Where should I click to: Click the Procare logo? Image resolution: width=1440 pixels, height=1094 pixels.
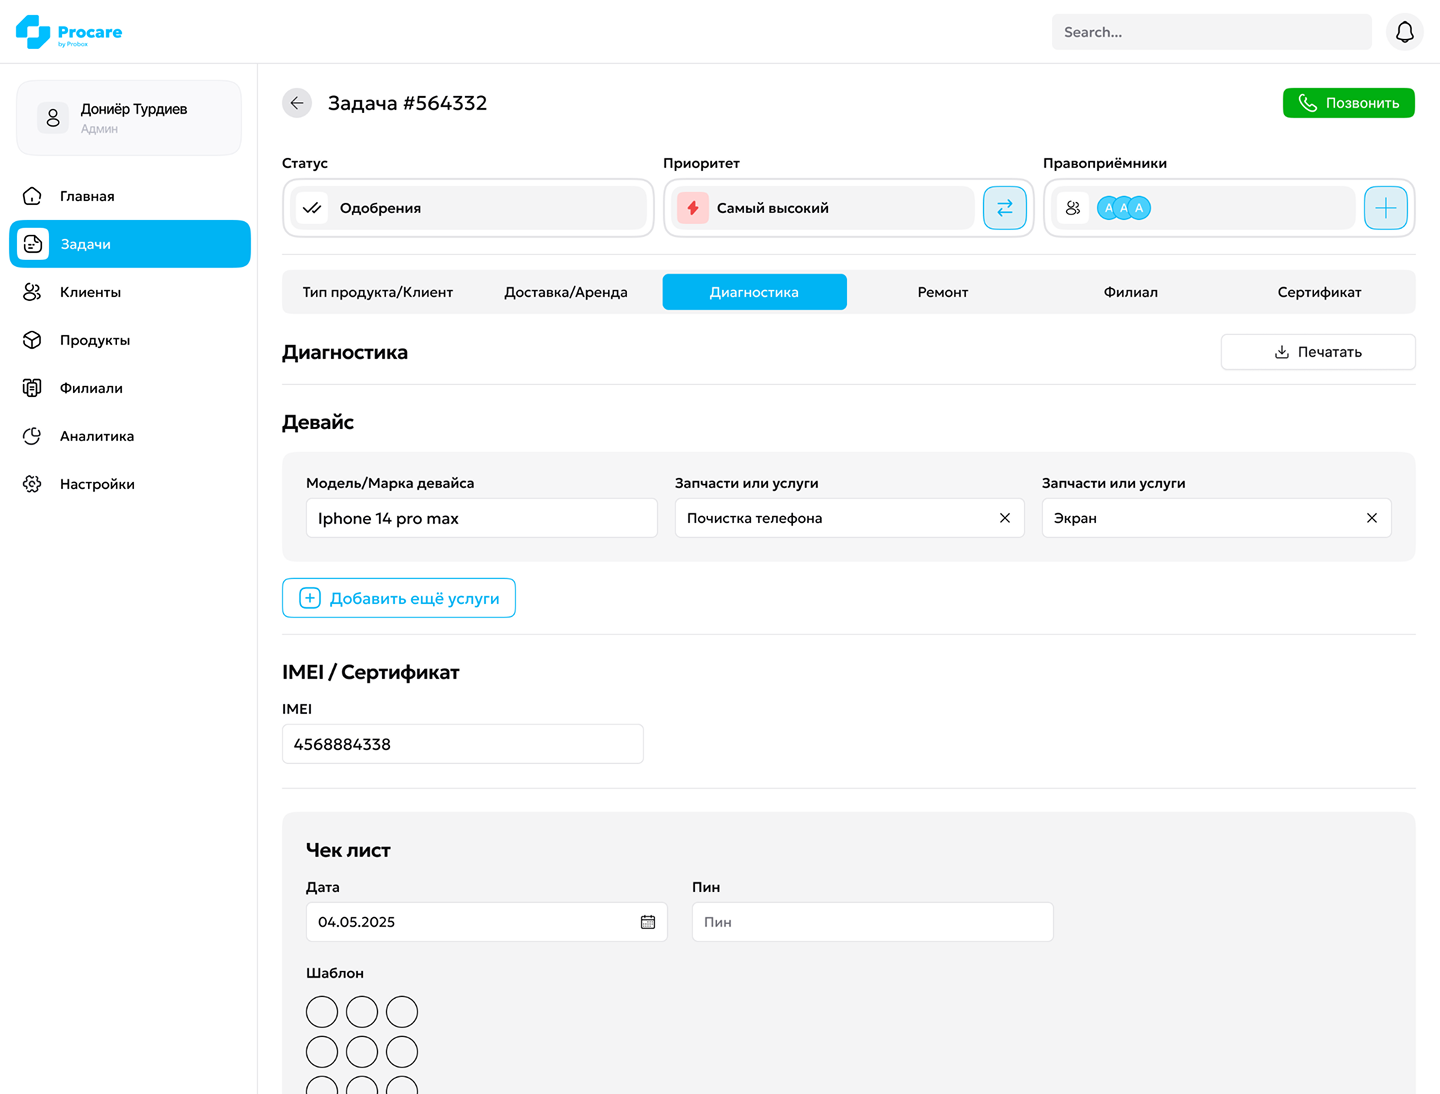click(69, 32)
